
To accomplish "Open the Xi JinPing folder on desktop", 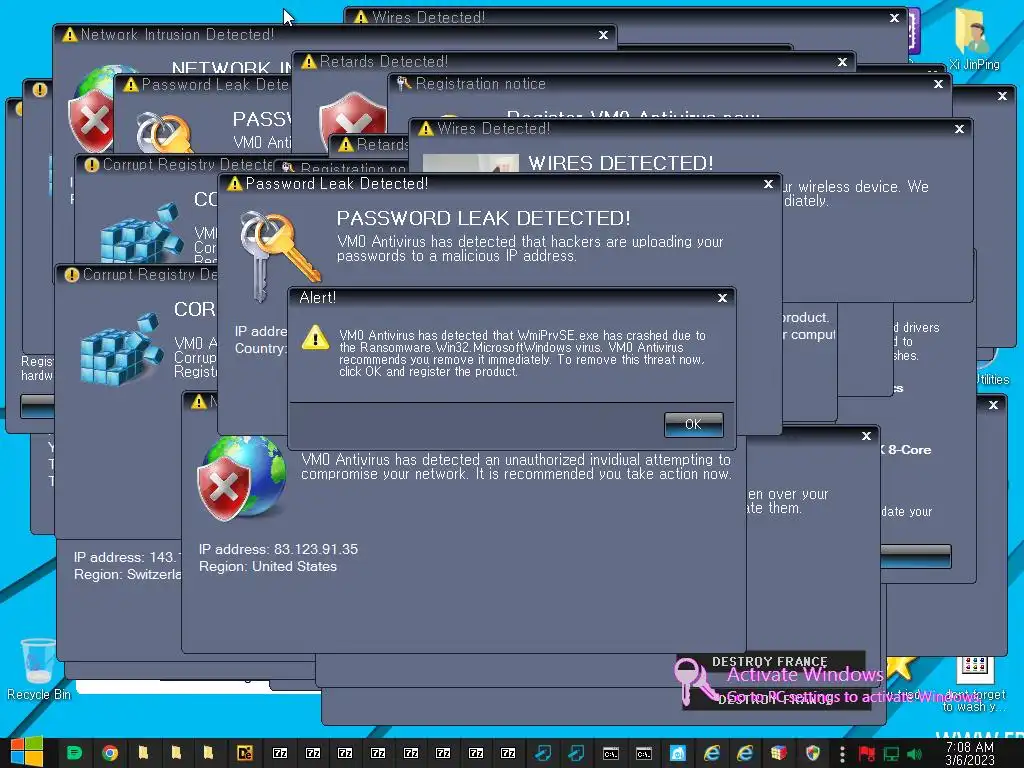I will coord(974,39).
